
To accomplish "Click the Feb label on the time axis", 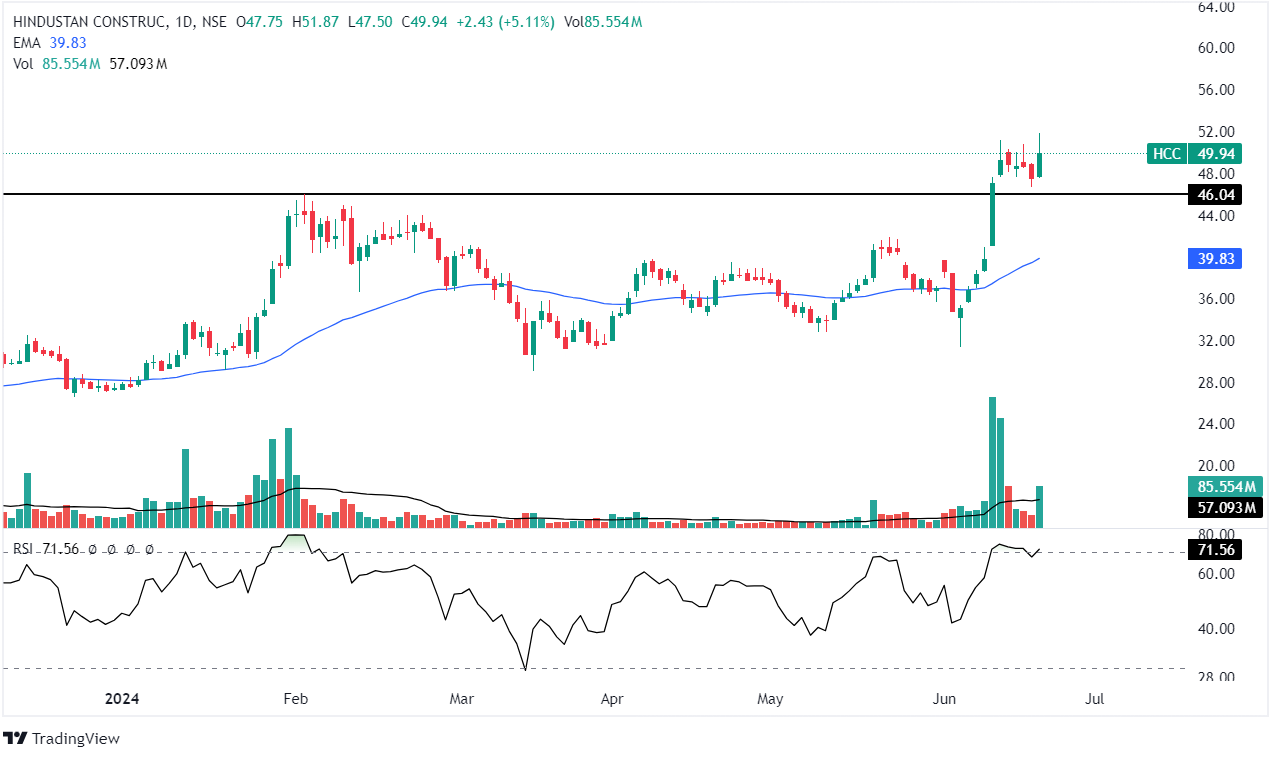I will [x=294, y=699].
